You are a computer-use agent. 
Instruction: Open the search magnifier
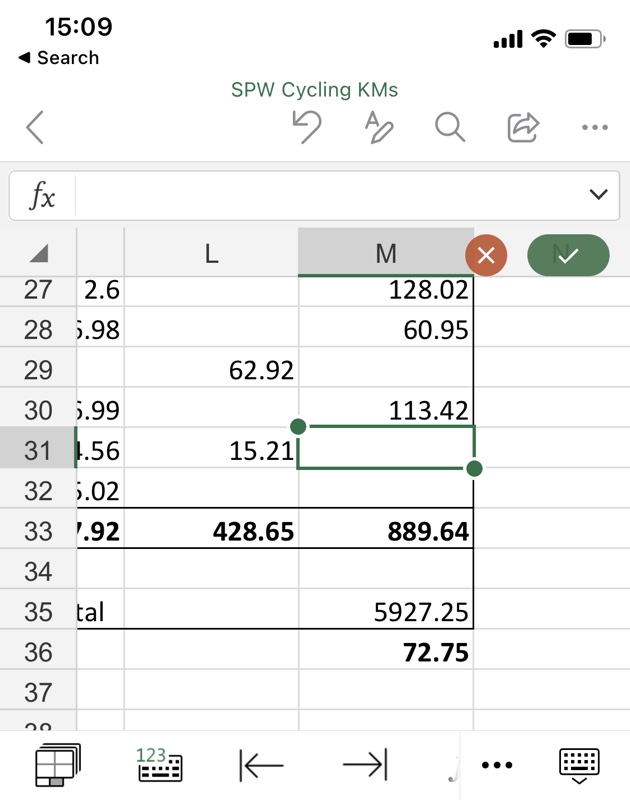click(x=450, y=128)
